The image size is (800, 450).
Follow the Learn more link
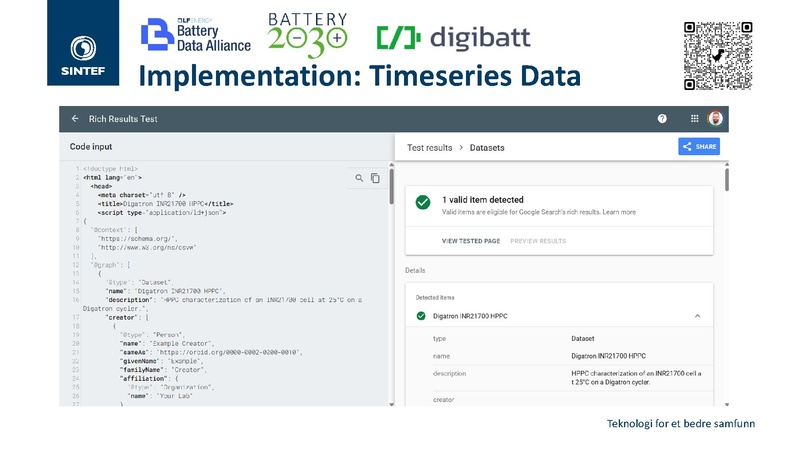point(619,212)
